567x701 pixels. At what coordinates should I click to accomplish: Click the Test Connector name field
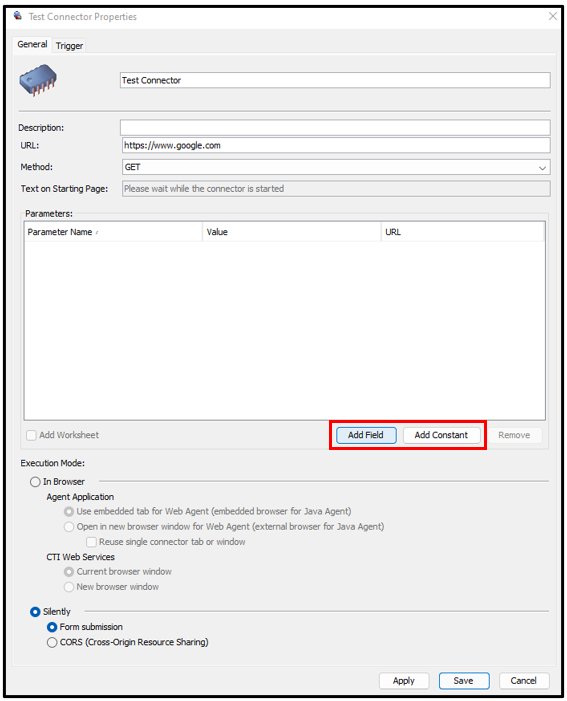pos(335,80)
